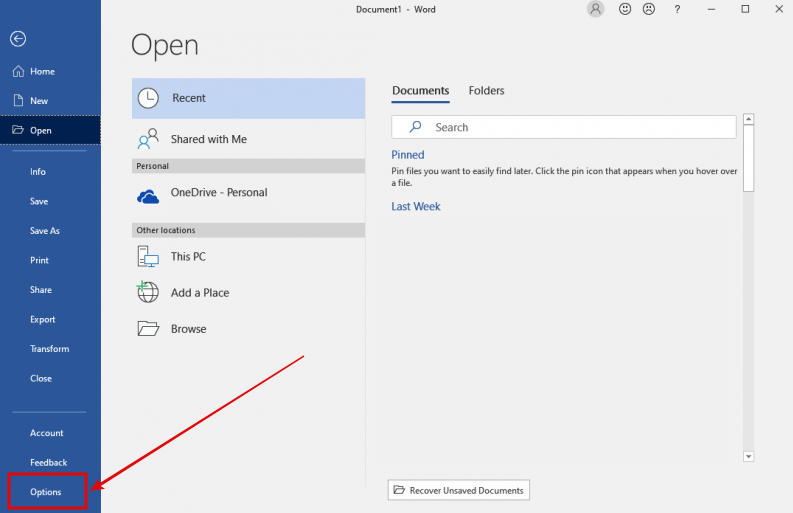Click the Browse label
Image resolution: width=793 pixels, height=513 pixels.
click(x=188, y=329)
